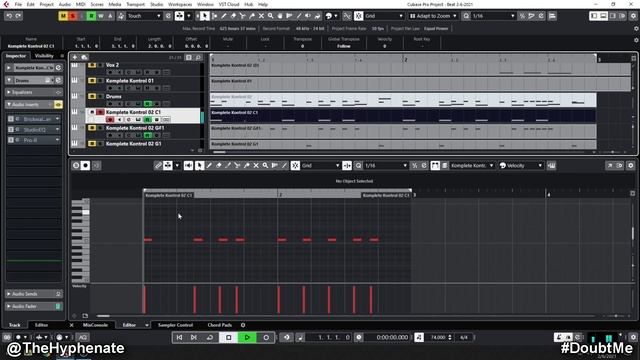Open the piano keyboard icon in Key Editor toolbar
640x360 pixels.
(x=551, y=165)
